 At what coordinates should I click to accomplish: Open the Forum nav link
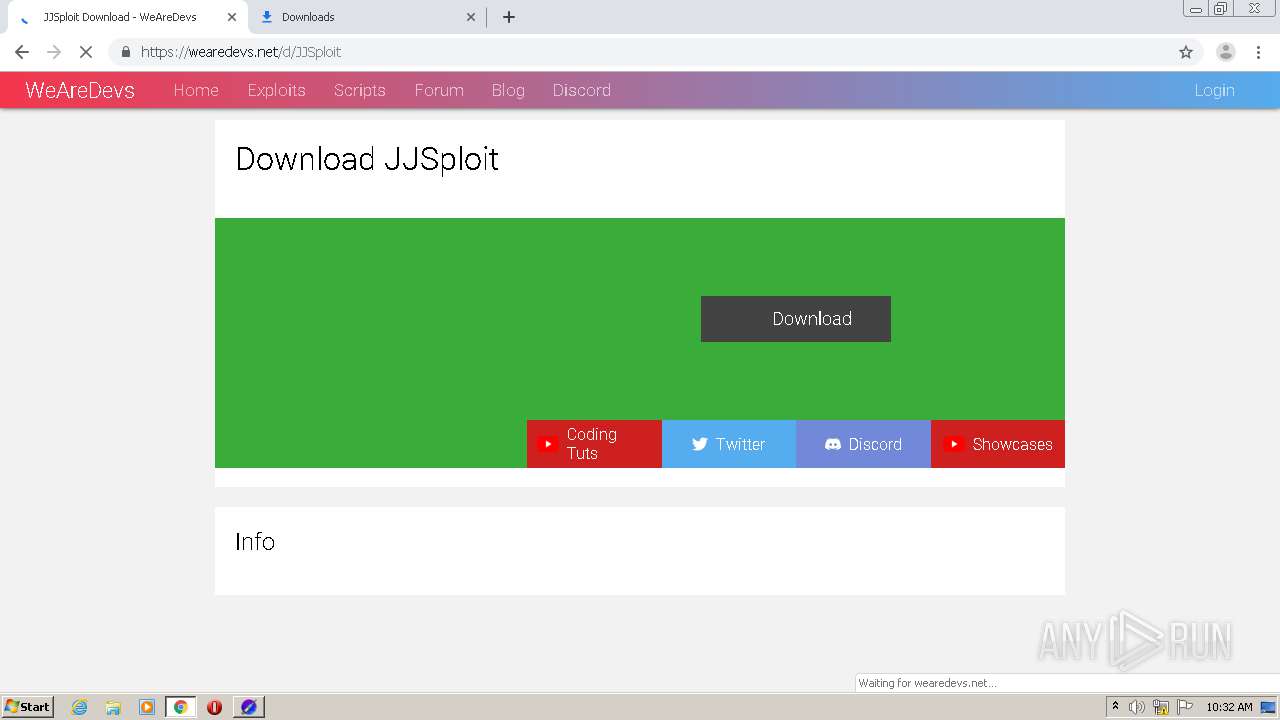pyautogui.click(x=439, y=90)
